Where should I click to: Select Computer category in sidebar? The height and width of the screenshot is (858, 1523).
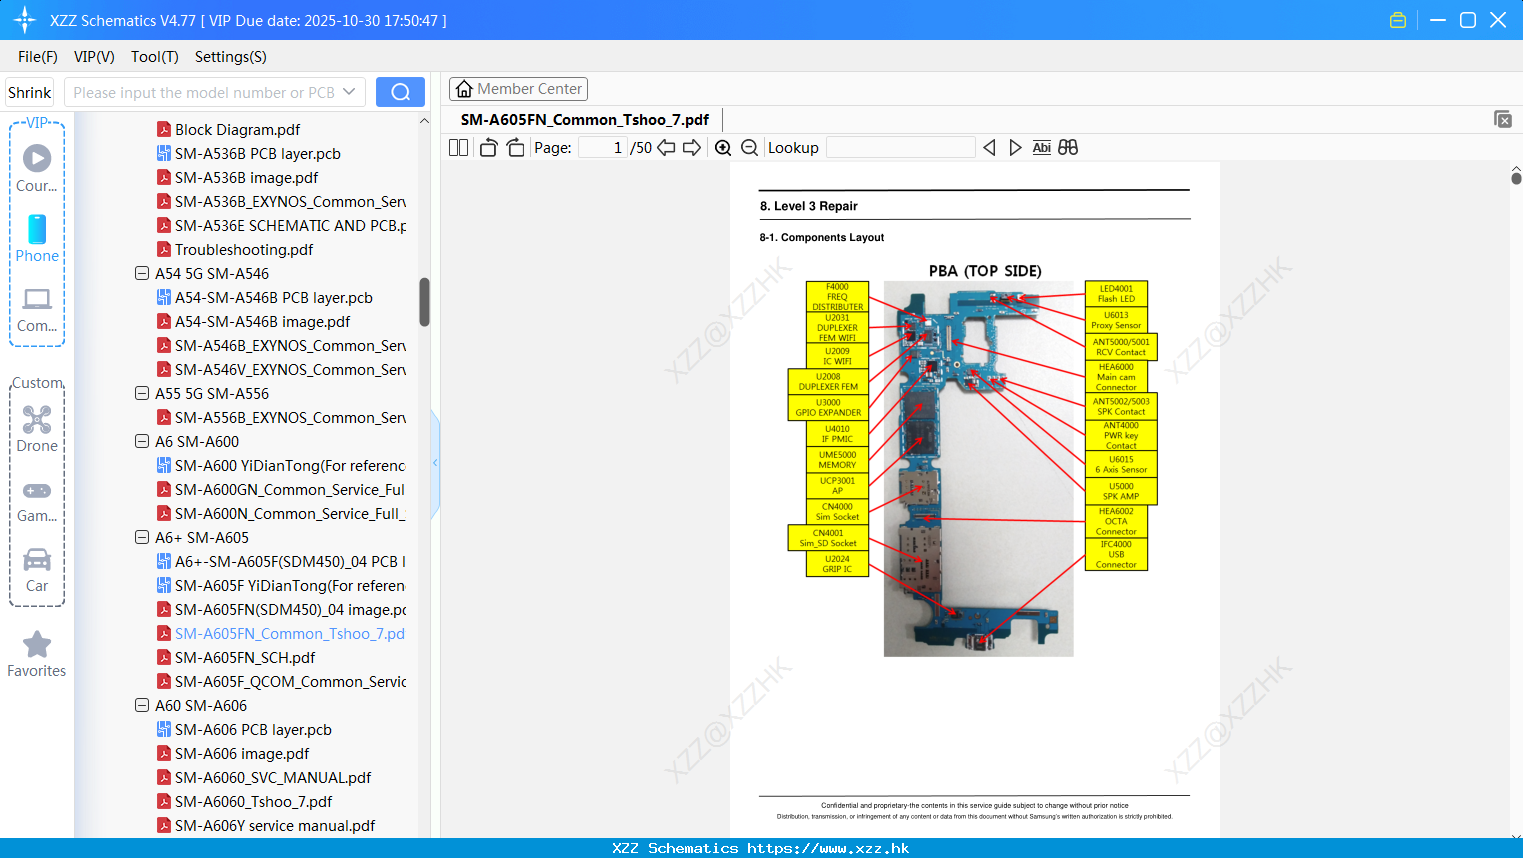pyautogui.click(x=37, y=310)
